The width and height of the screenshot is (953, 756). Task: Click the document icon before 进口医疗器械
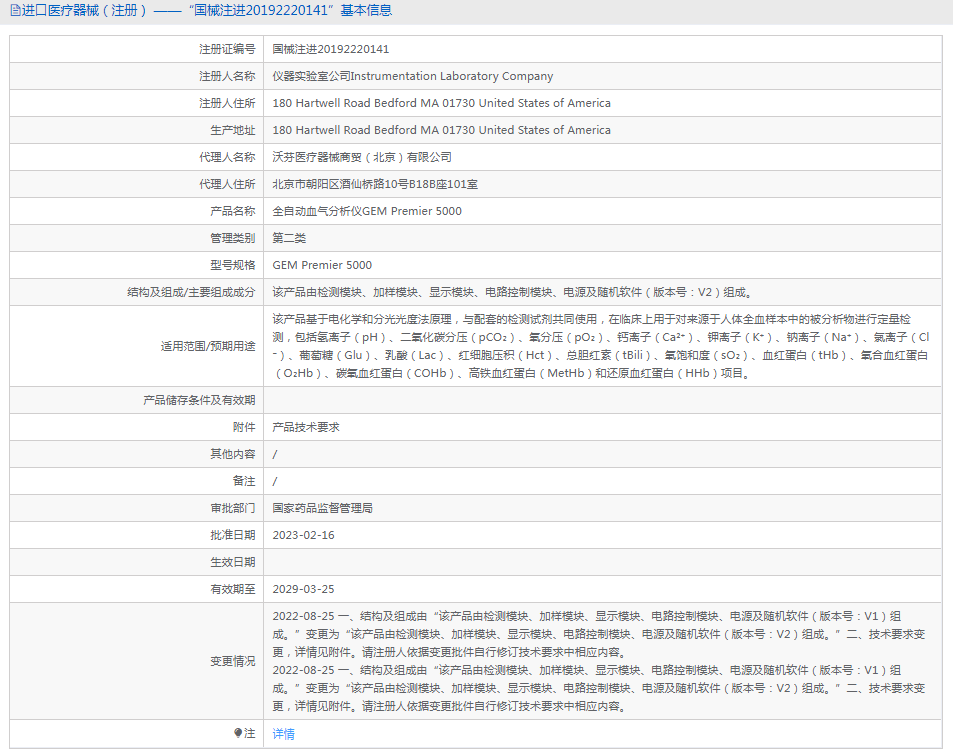coord(14,11)
